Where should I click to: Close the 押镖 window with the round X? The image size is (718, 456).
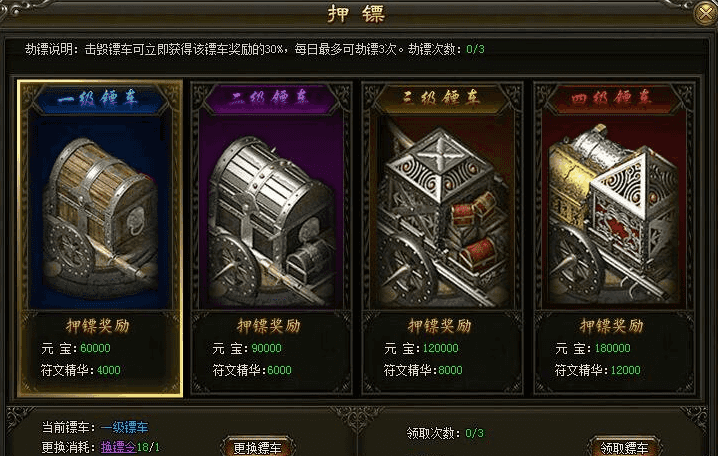tap(705, 13)
